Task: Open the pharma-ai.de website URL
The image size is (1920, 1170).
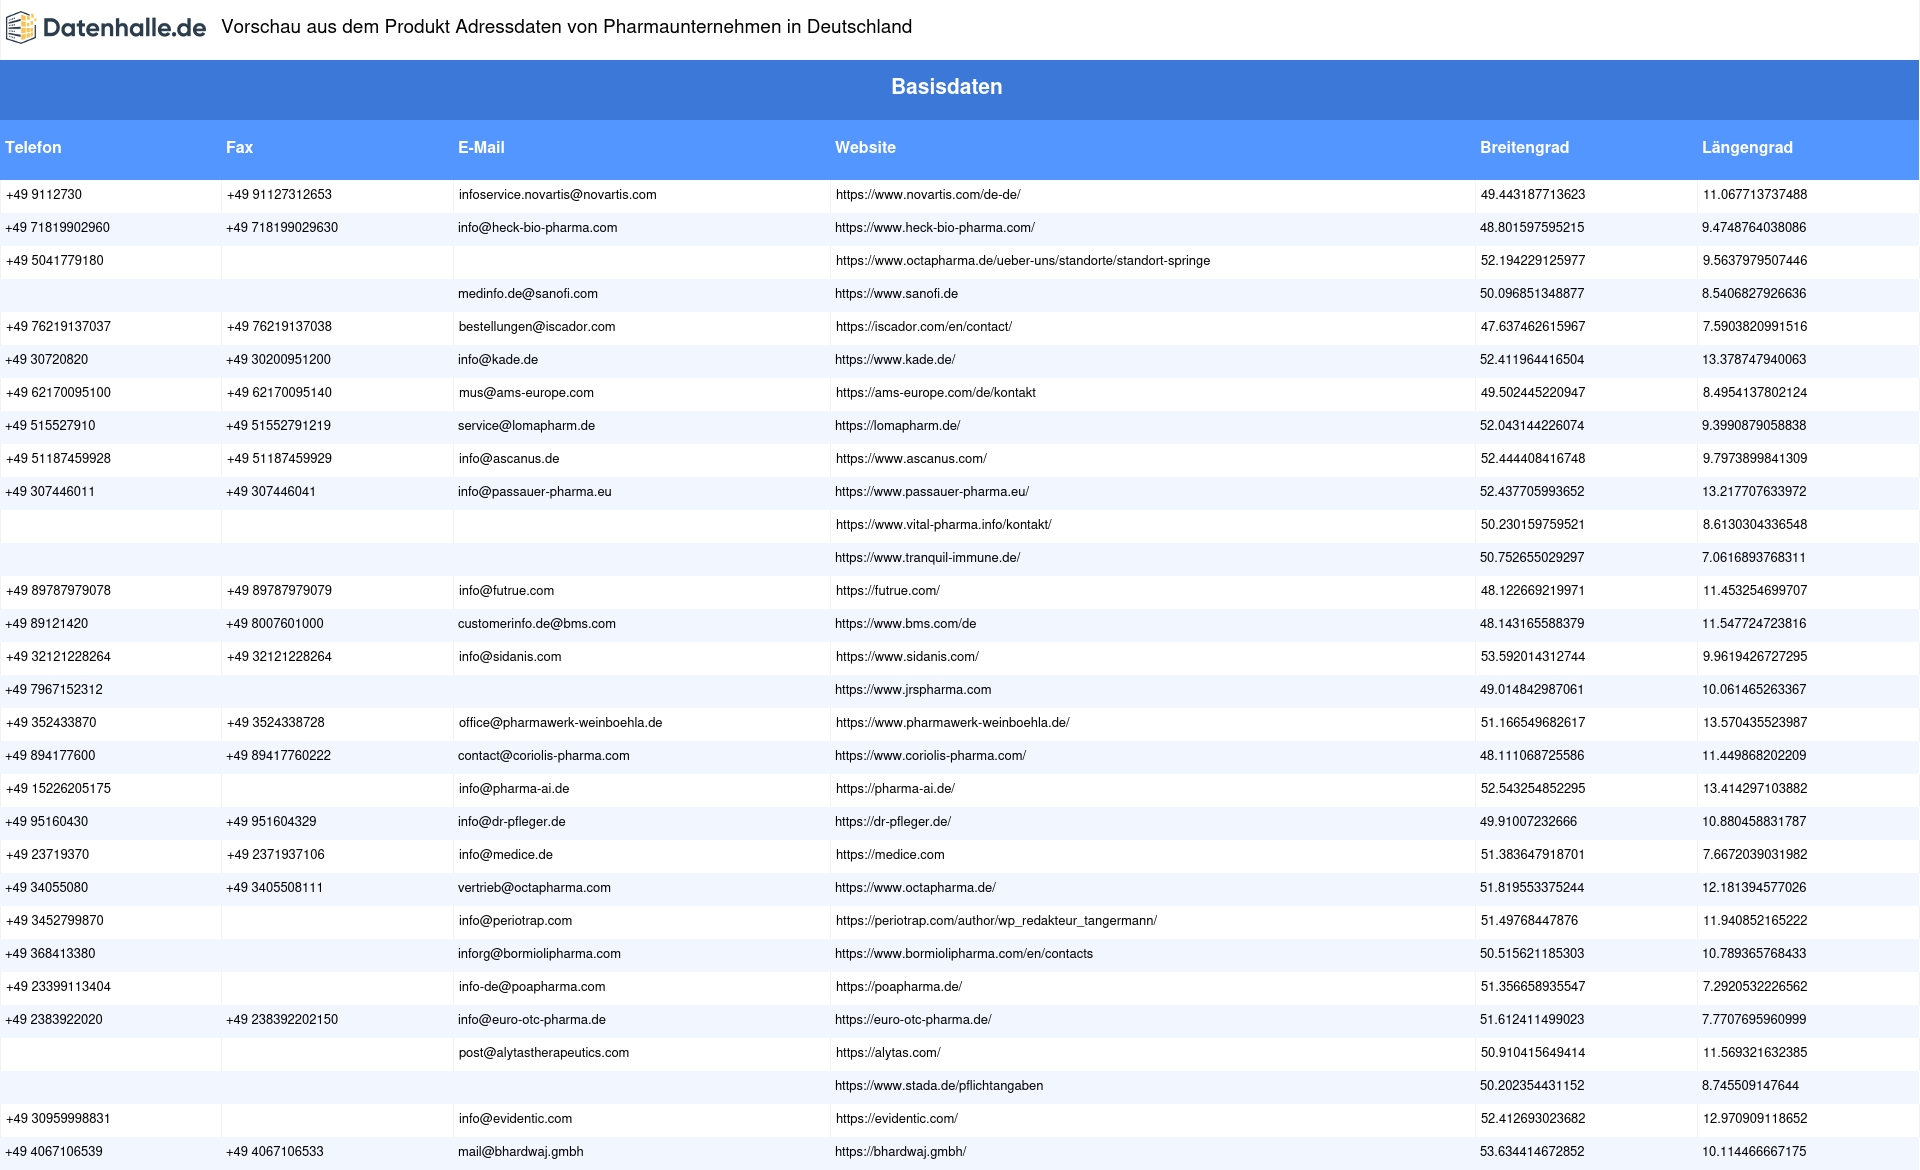Action: point(895,789)
